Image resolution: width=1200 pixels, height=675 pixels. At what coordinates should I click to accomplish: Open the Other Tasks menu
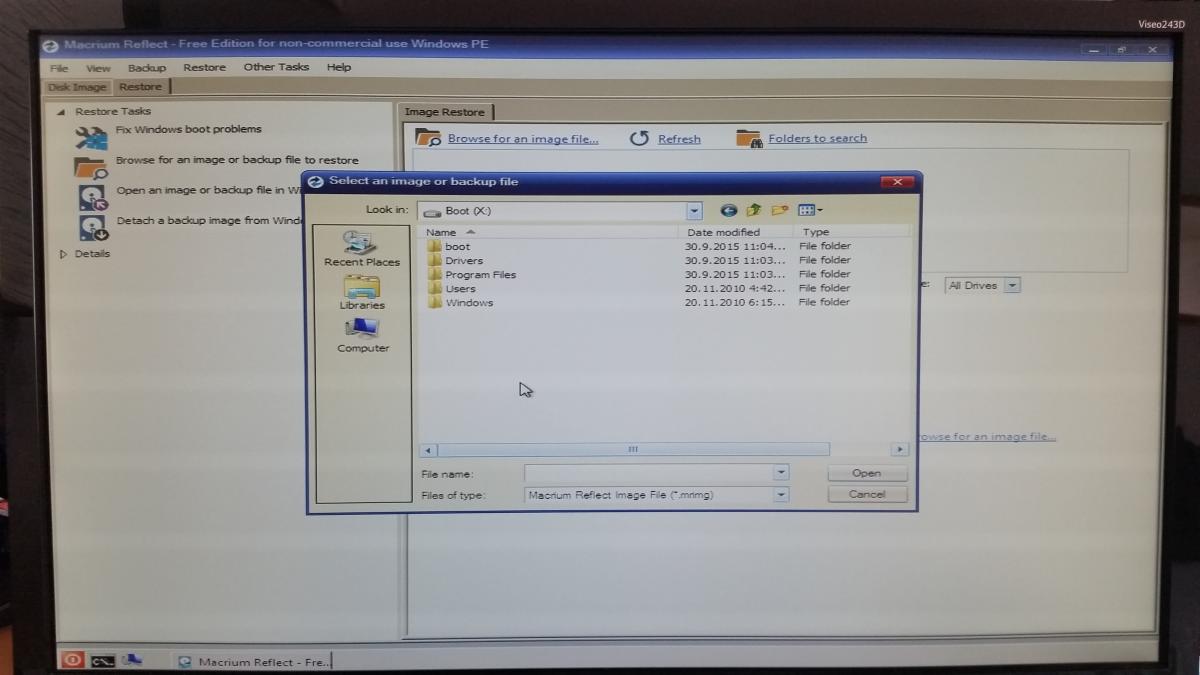coord(276,67)
